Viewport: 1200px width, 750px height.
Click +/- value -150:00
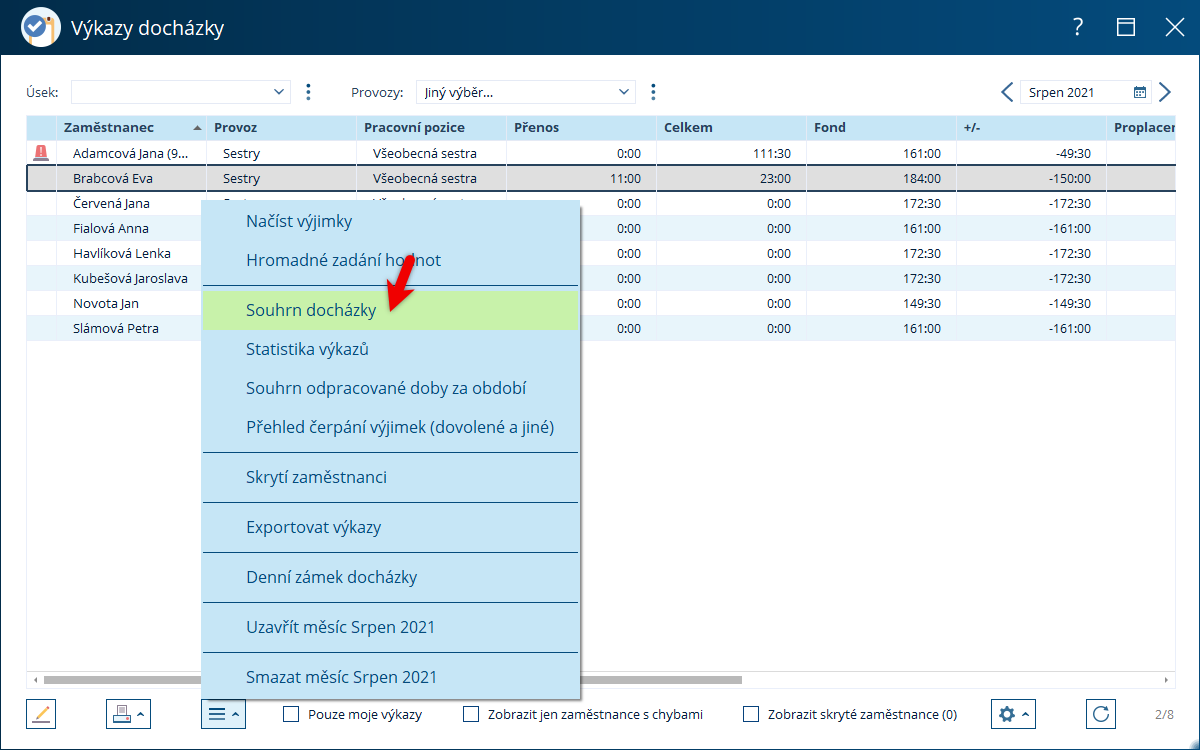1068,178
